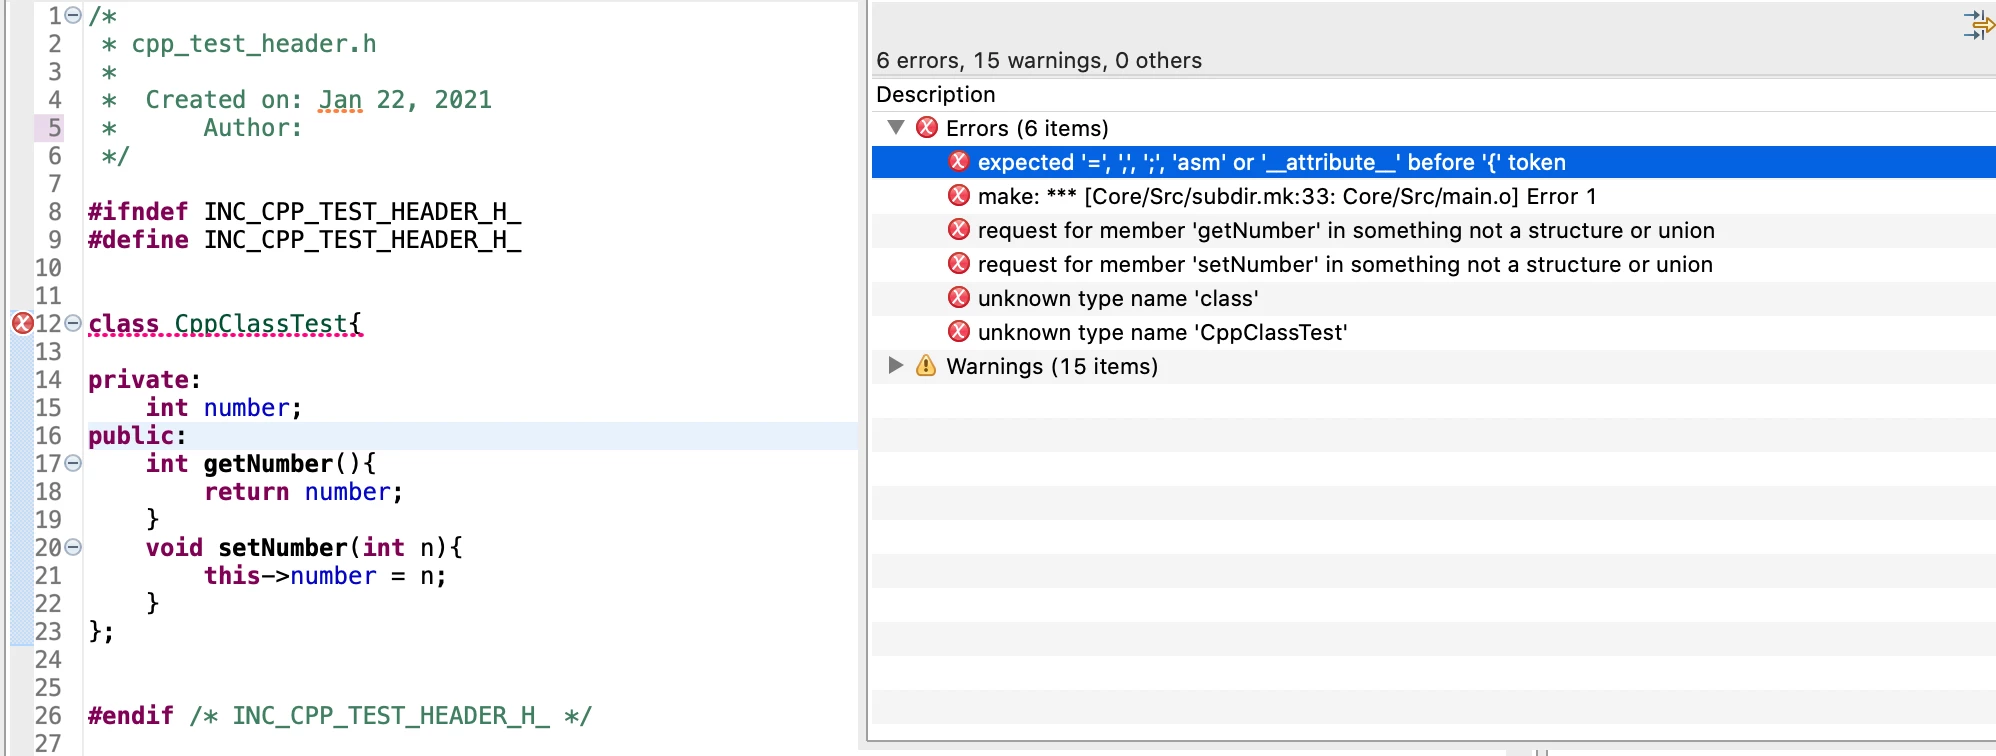Click error icon beside 'getNumber' error

coord(959,229)
